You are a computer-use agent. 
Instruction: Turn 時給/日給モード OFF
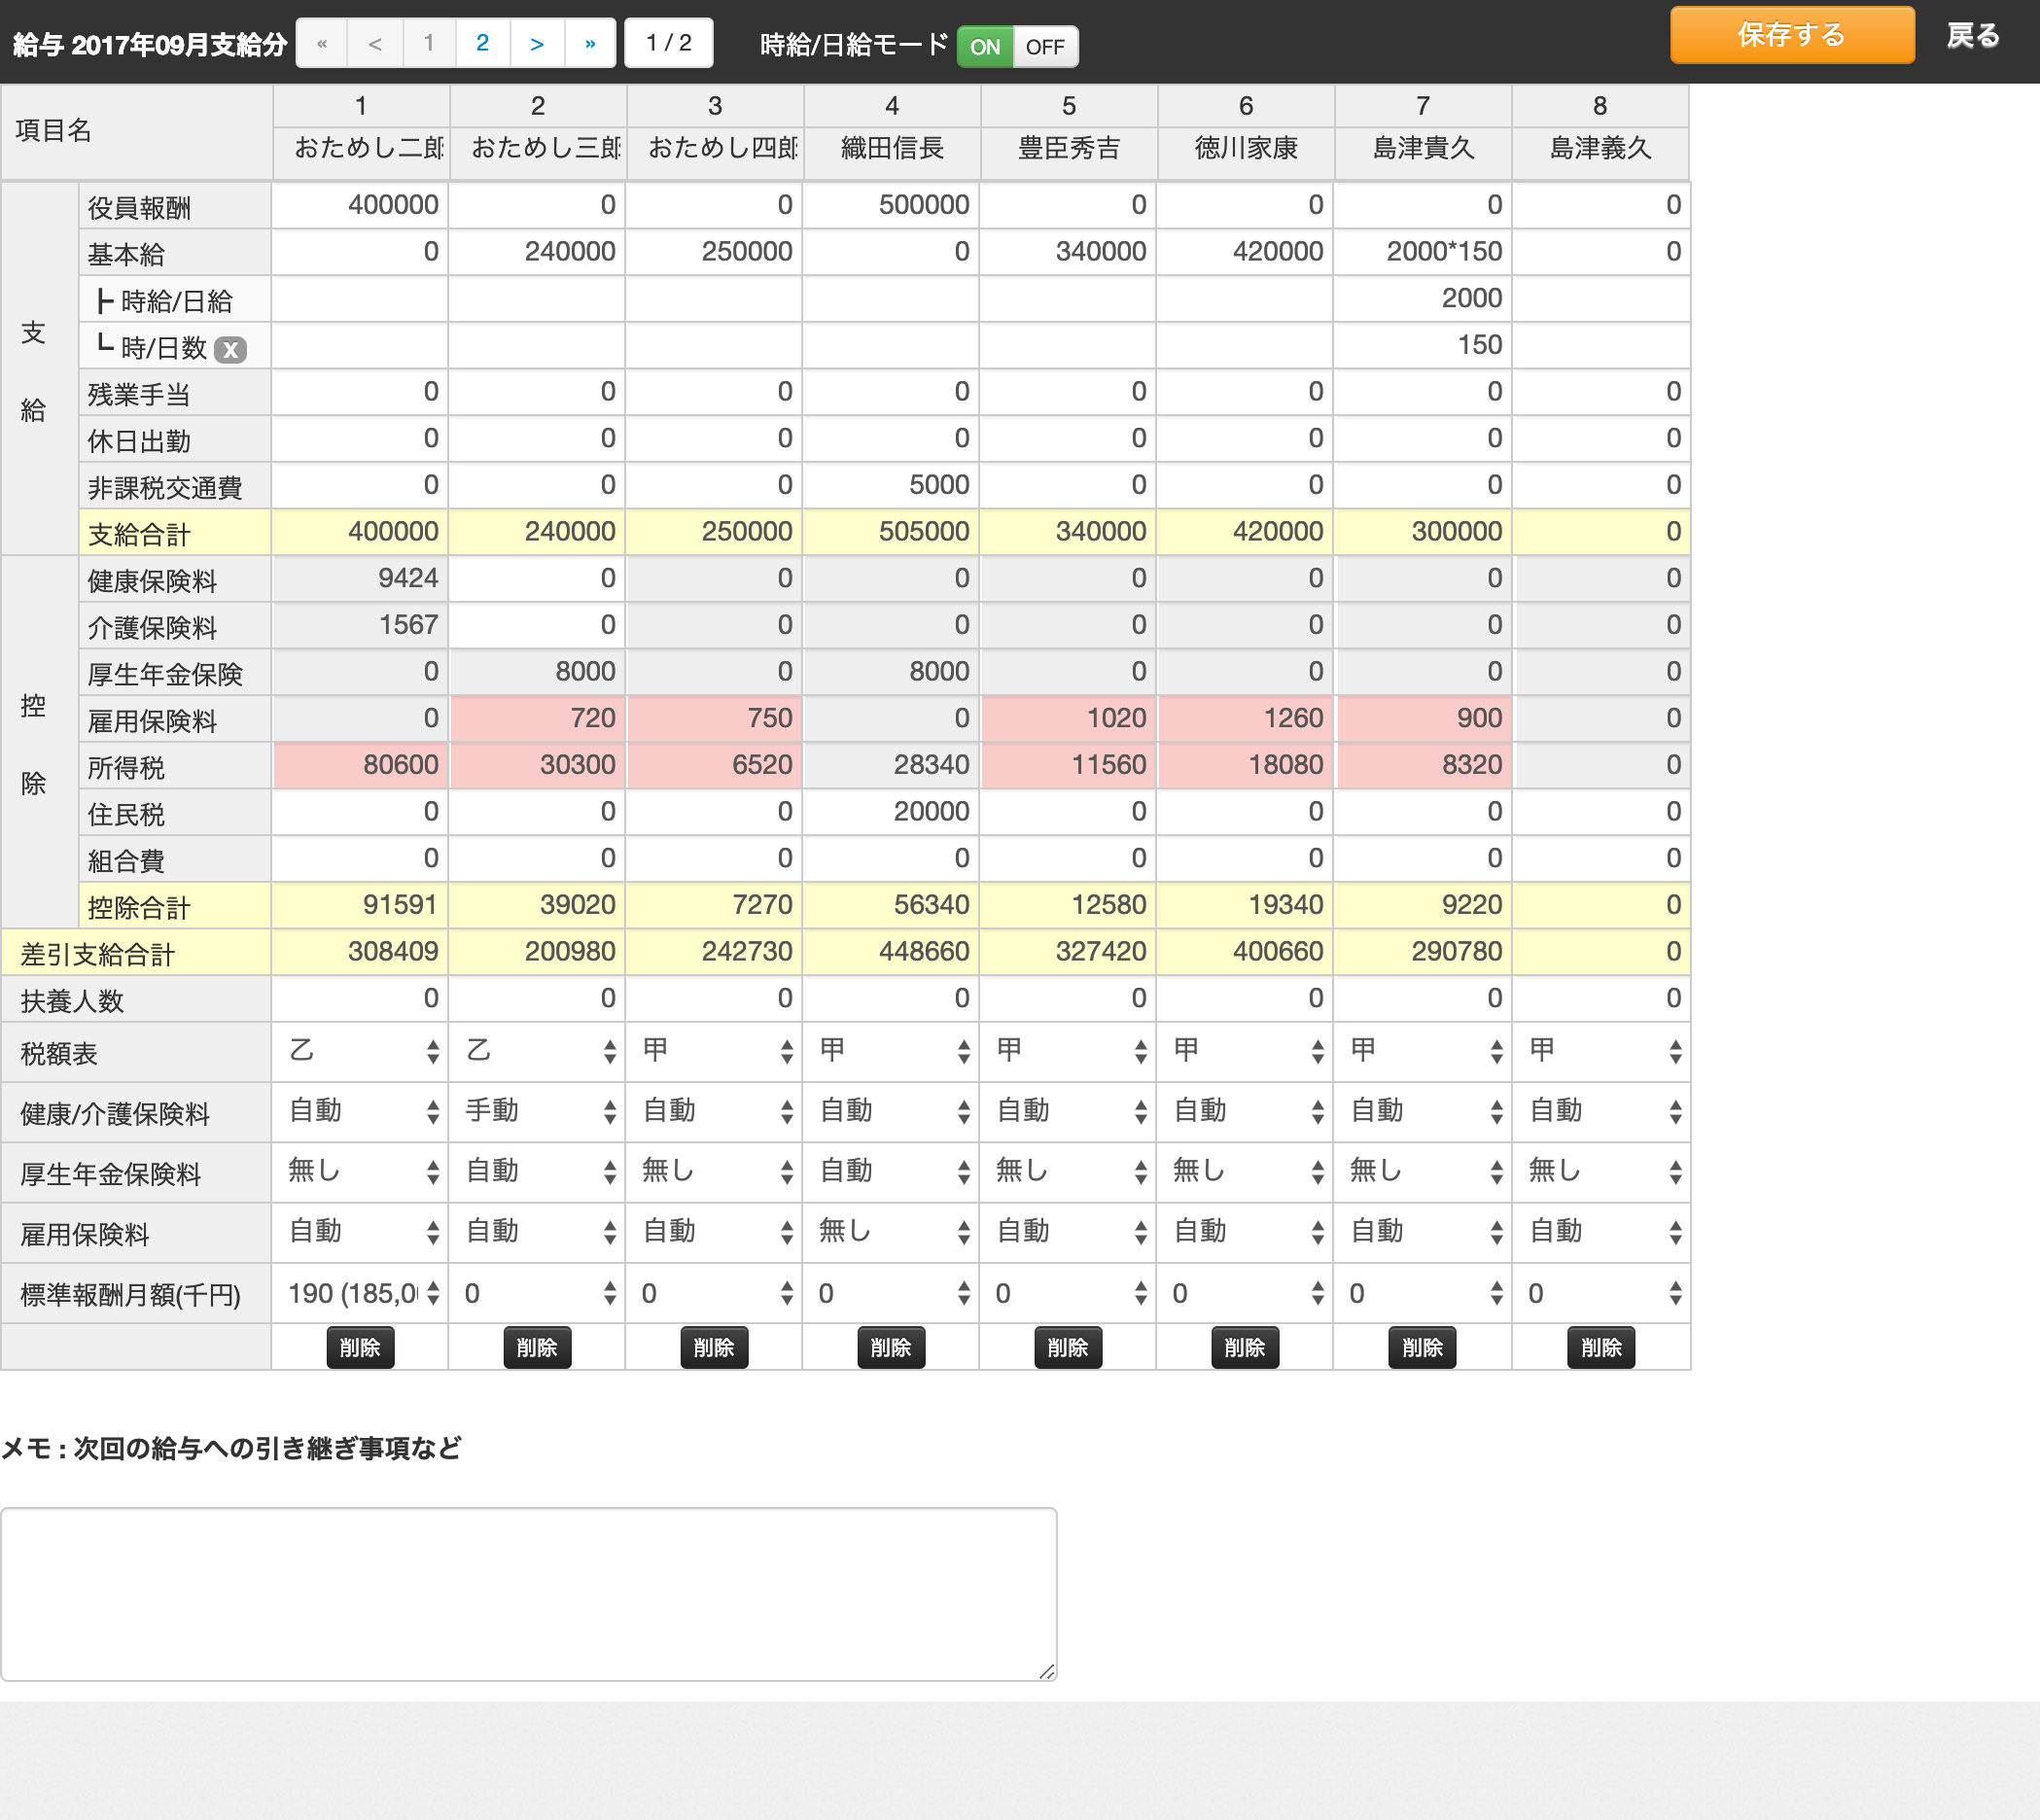(x=1045, y=47)
